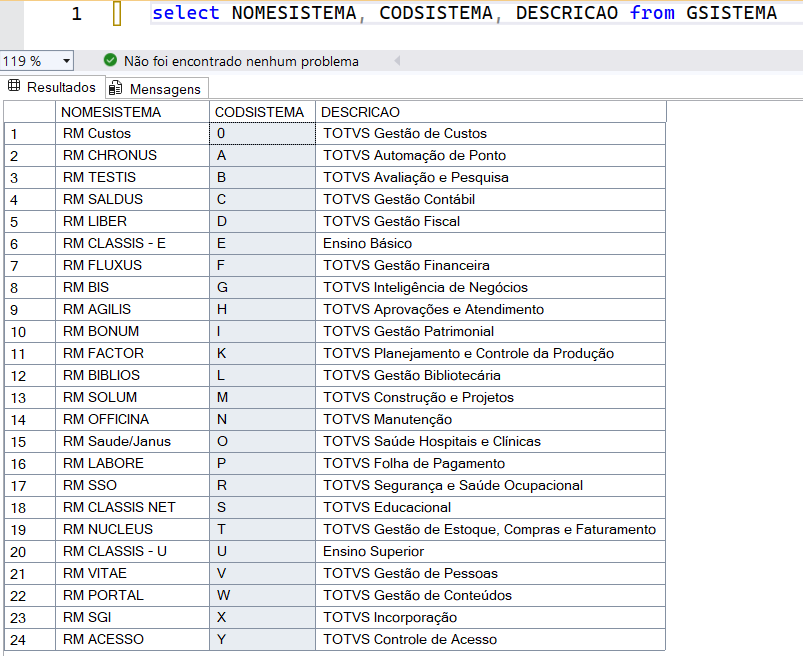Select the 'RM SALDUS' cell
The image size is (803, 656).
(133, 200)
